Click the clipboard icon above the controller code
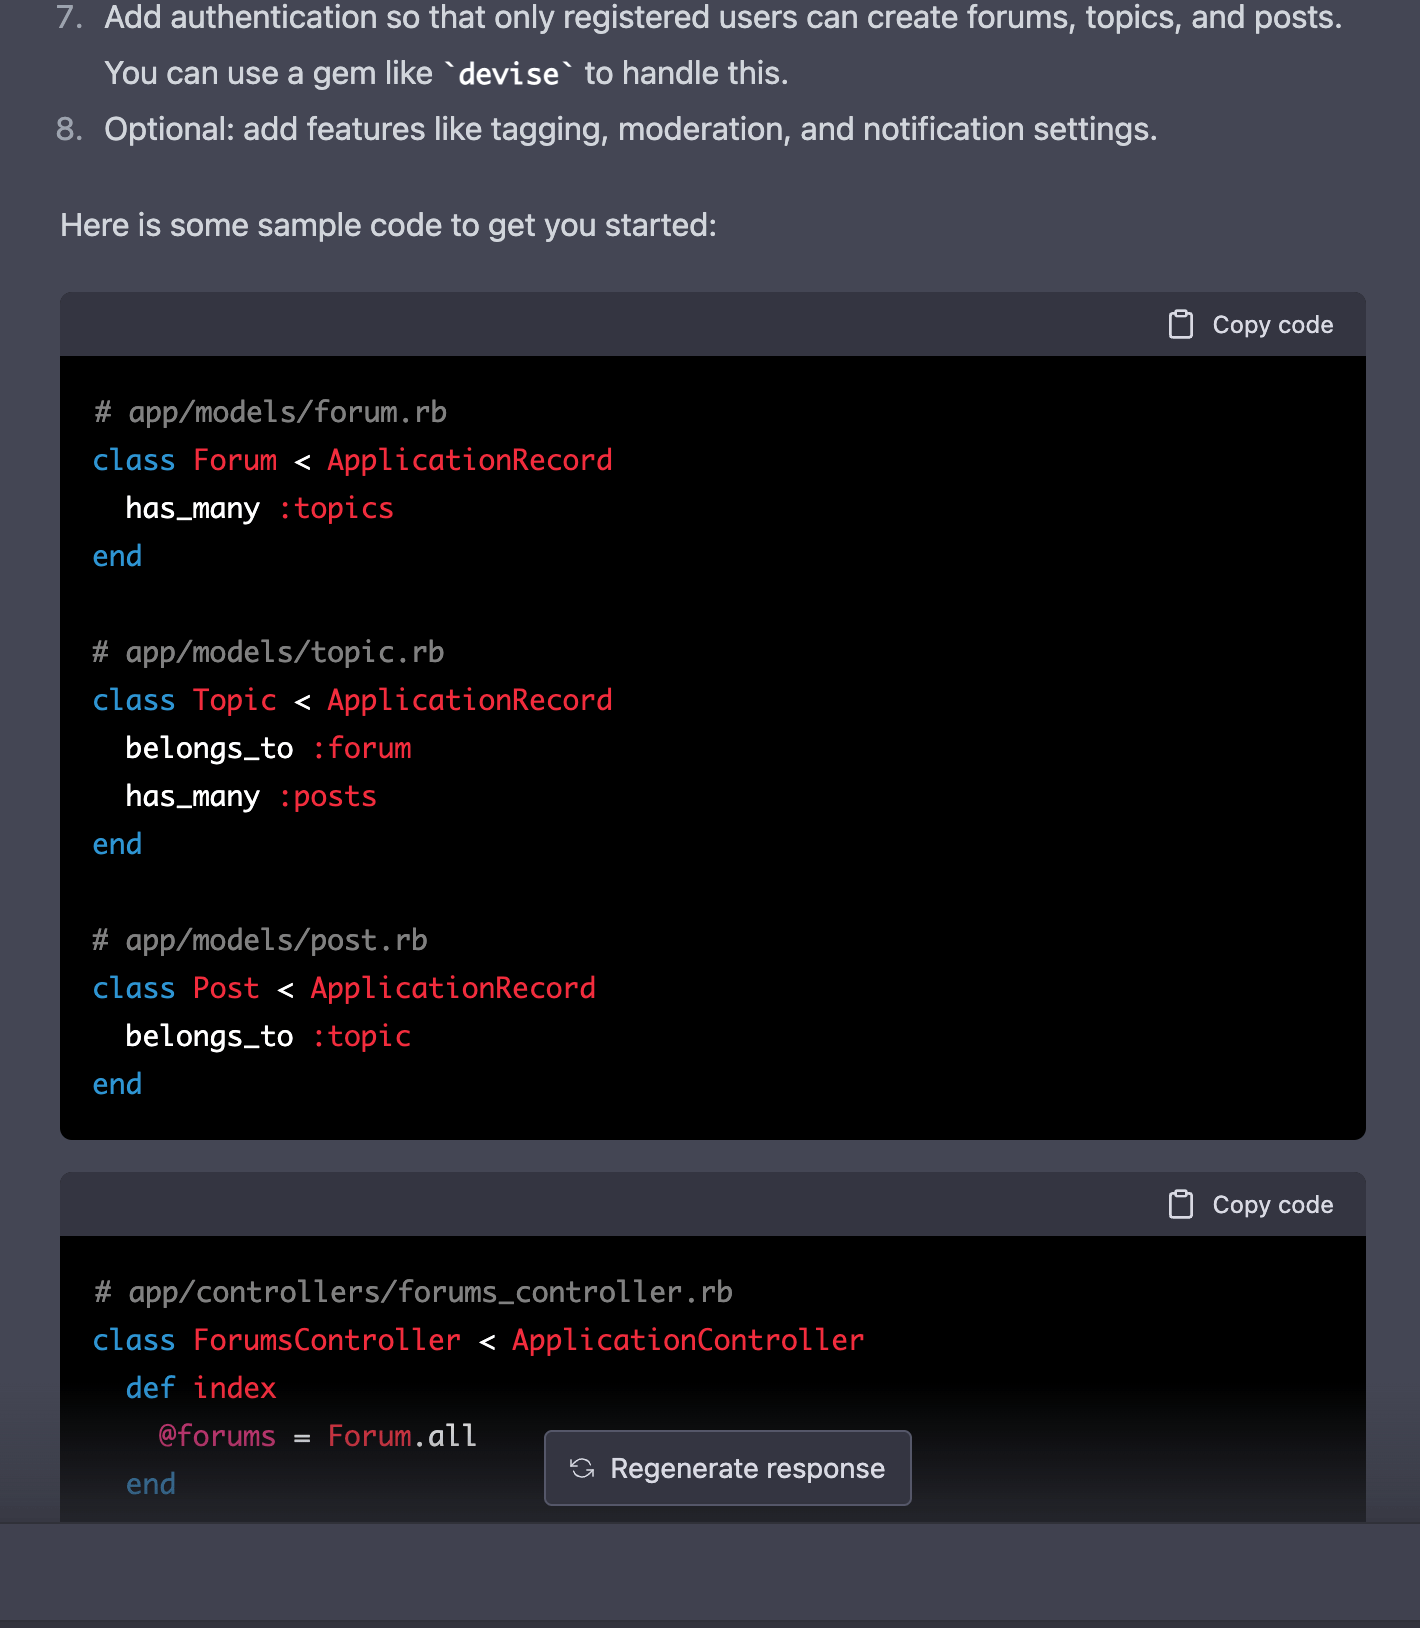The width and height of the screenshot is (1420, 1628). coord(1181,1205)
